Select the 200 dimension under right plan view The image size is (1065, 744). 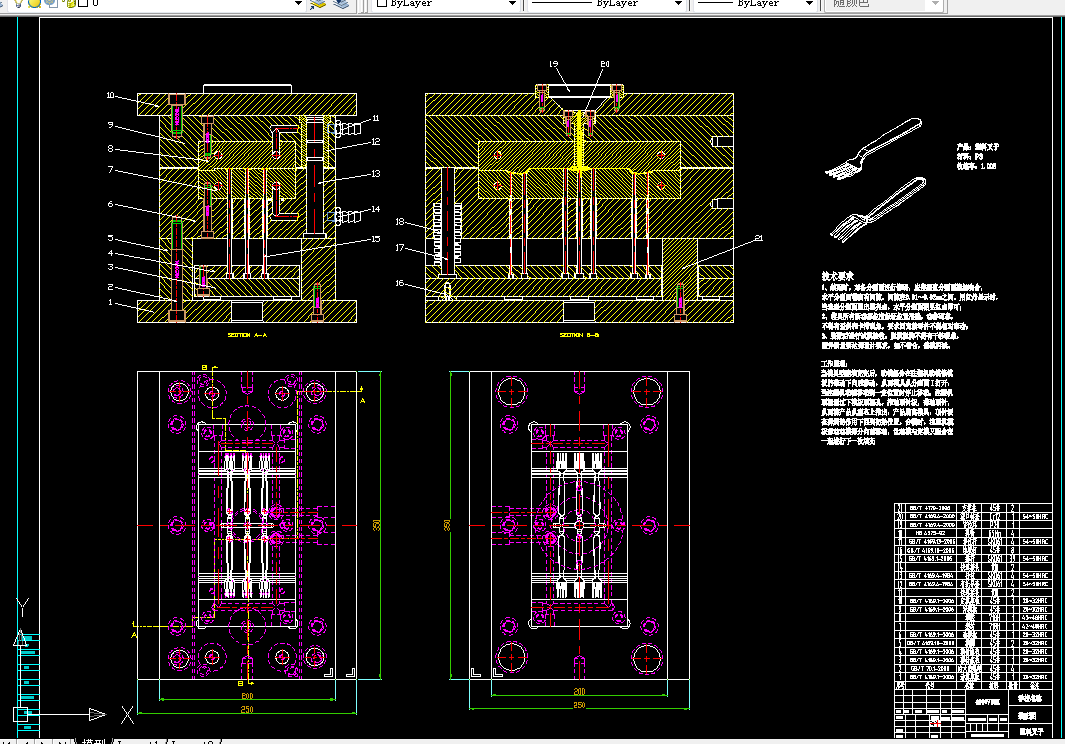pos(579,692)
